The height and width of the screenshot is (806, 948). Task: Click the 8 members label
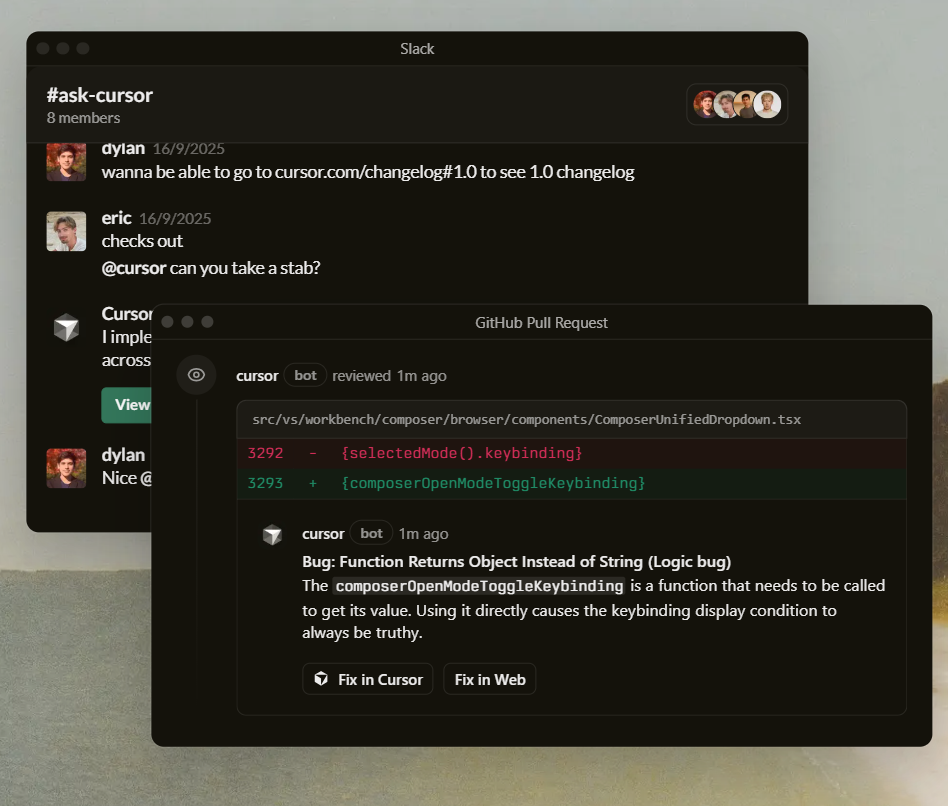83,118
